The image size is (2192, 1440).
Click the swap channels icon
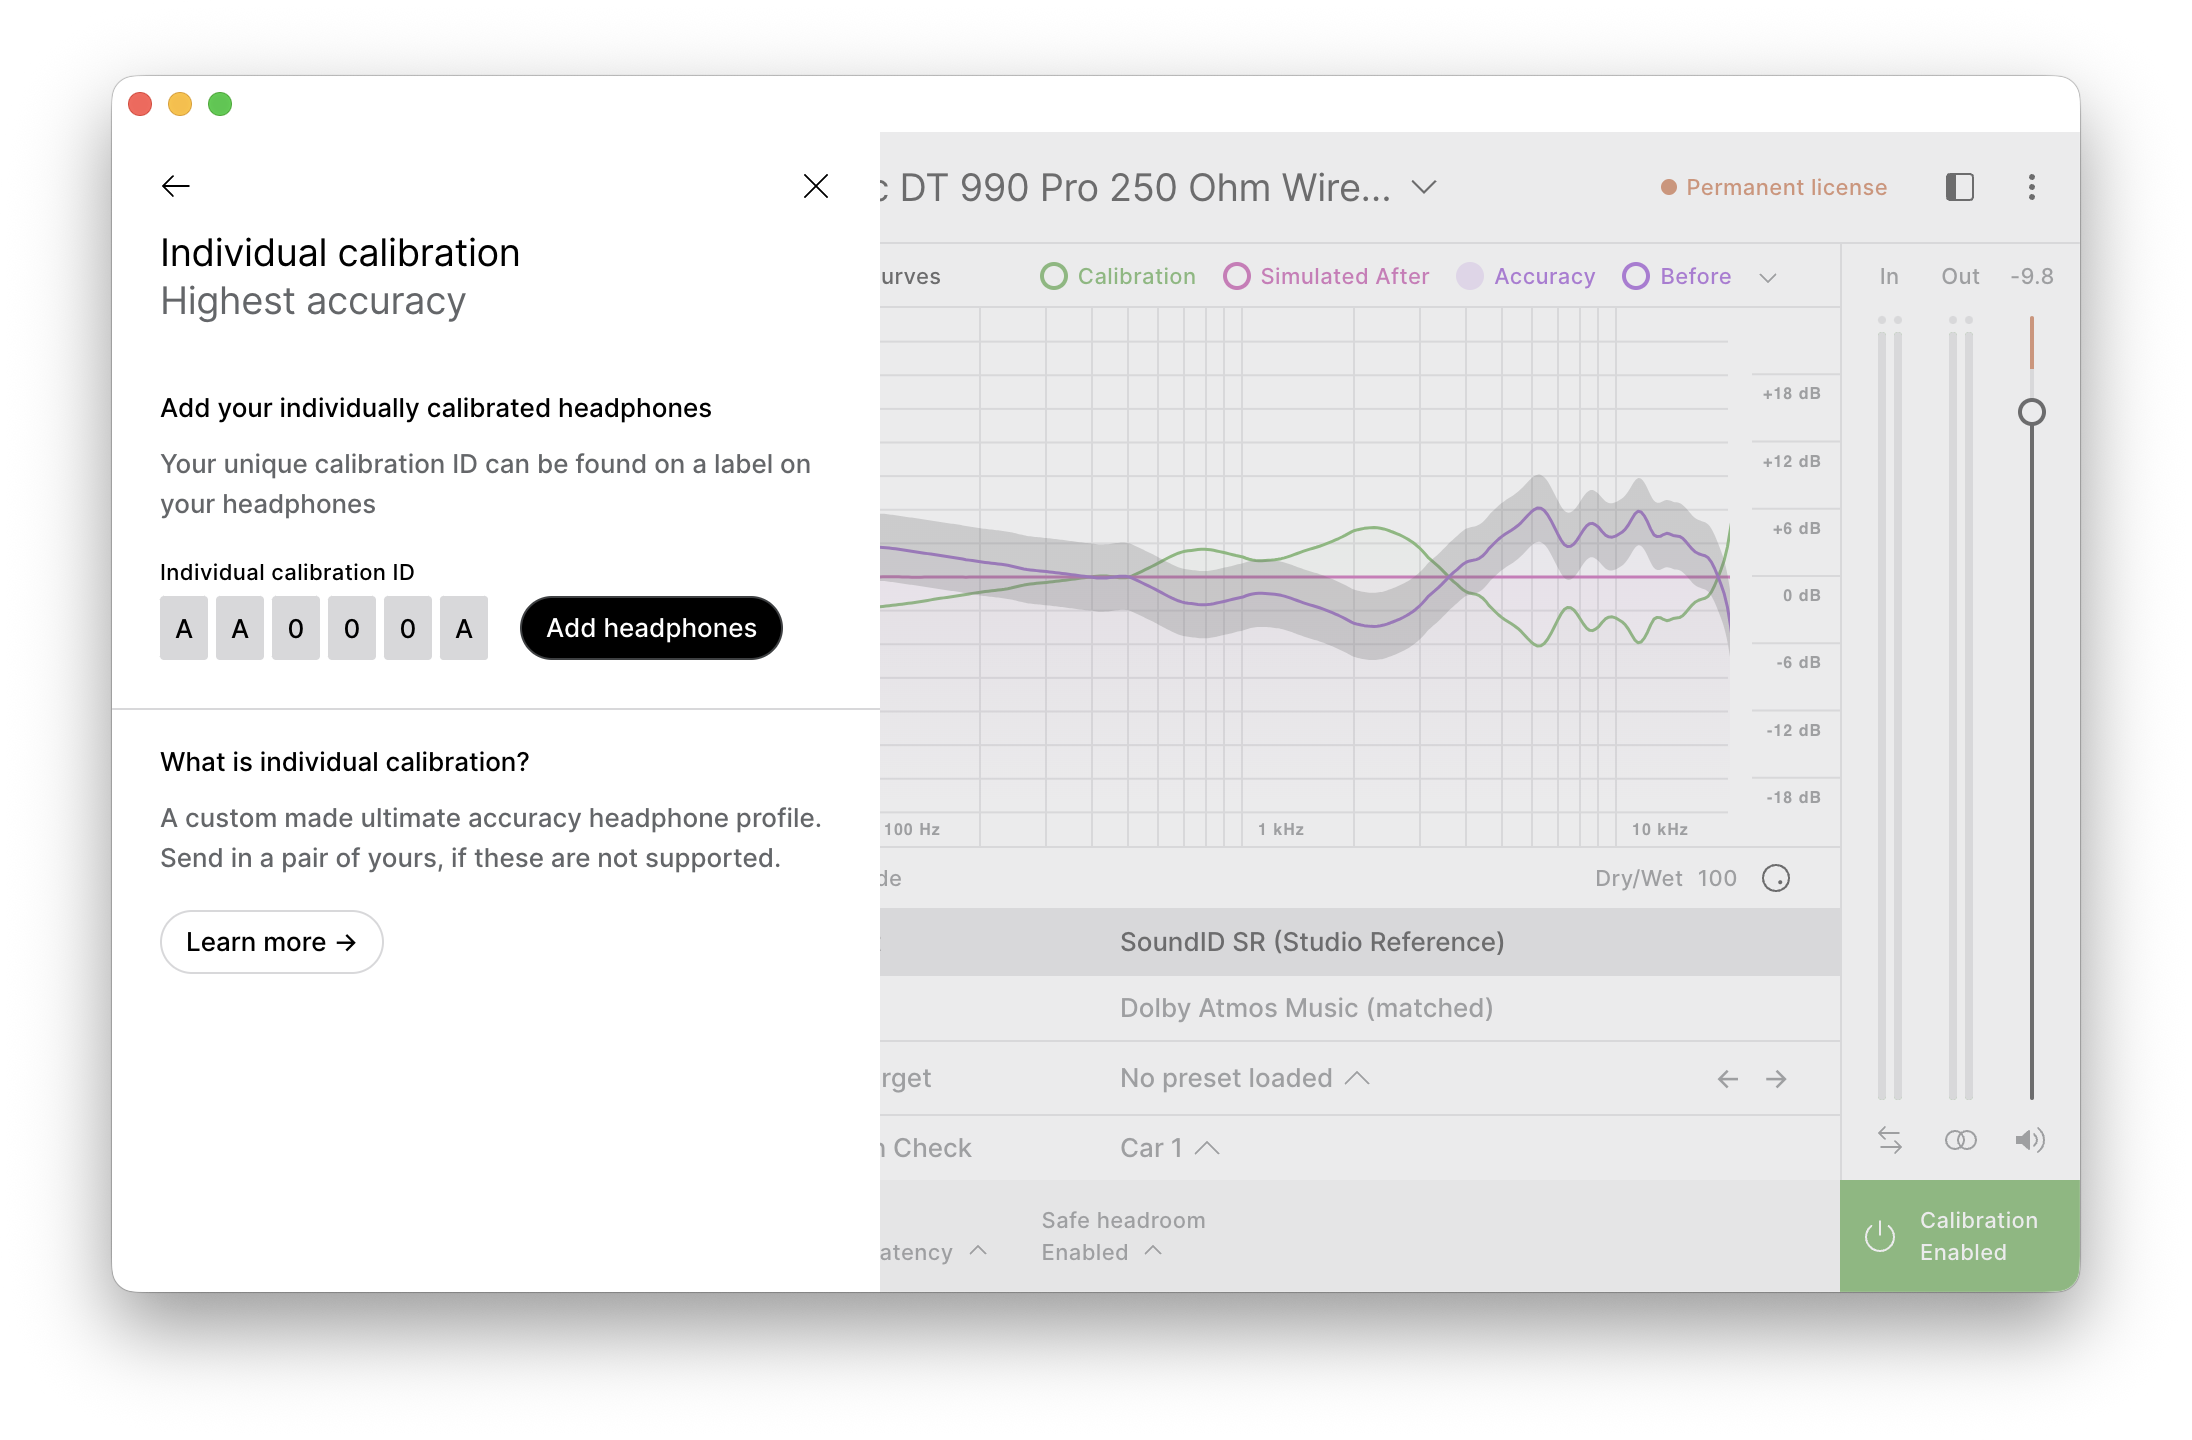pyautogui.click(x=1890, y=1140)
